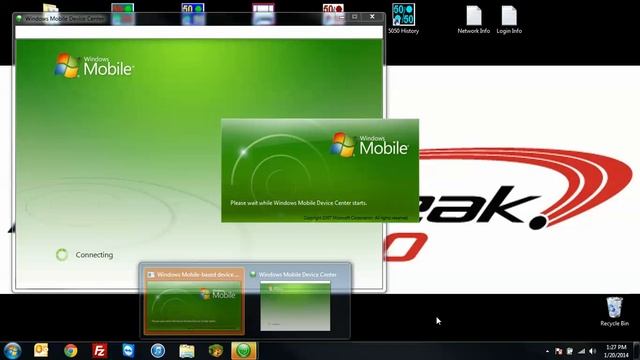The width and height of the screenshot is (640, 360).
Task: Select the Recycle Bin icon
Action: pos(614,311)
